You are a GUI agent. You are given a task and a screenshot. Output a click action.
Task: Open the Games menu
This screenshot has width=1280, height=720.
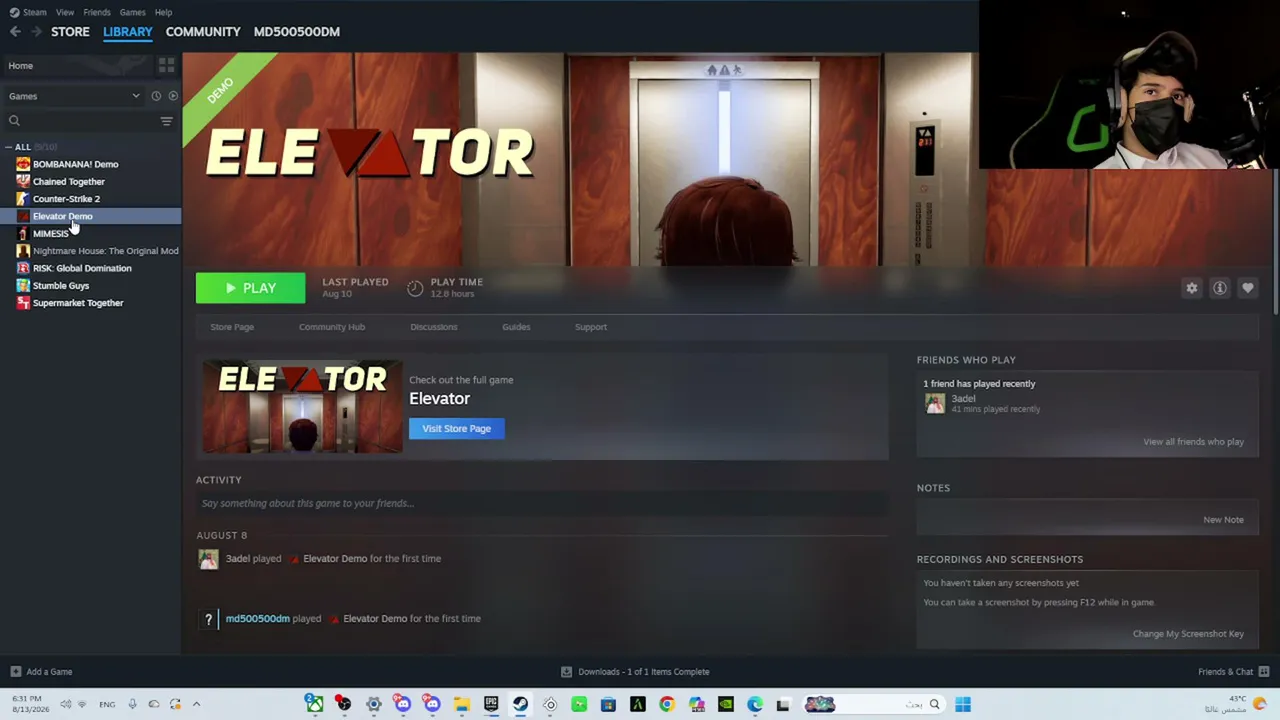[x=132, y=12]
